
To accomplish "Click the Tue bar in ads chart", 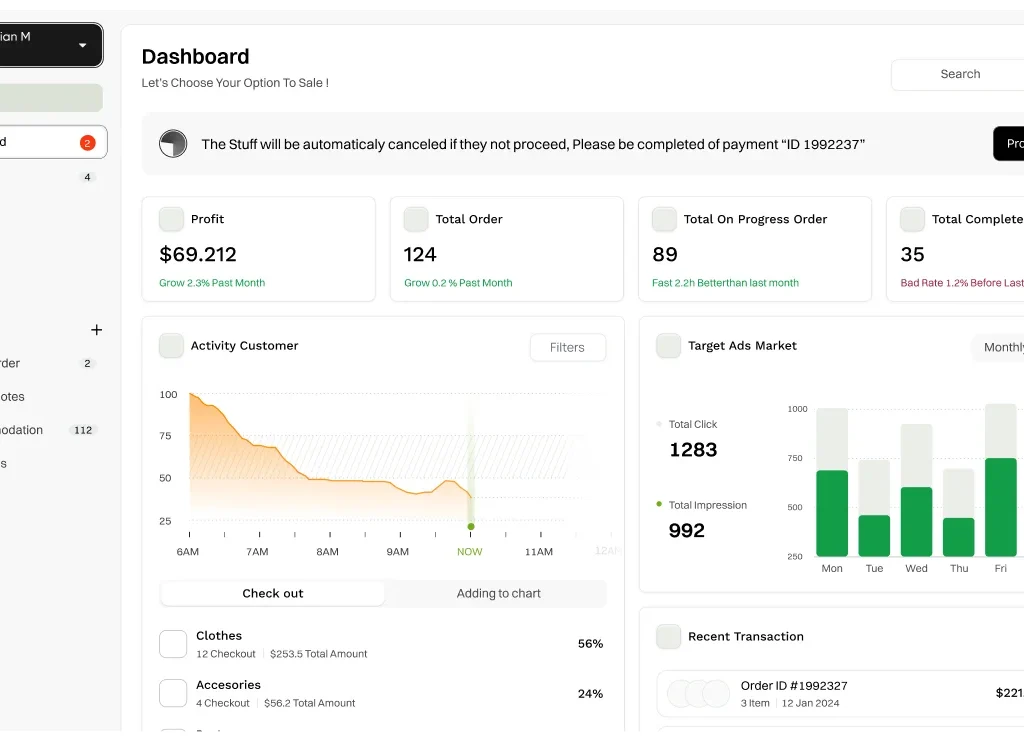I will tap(874, 508).
